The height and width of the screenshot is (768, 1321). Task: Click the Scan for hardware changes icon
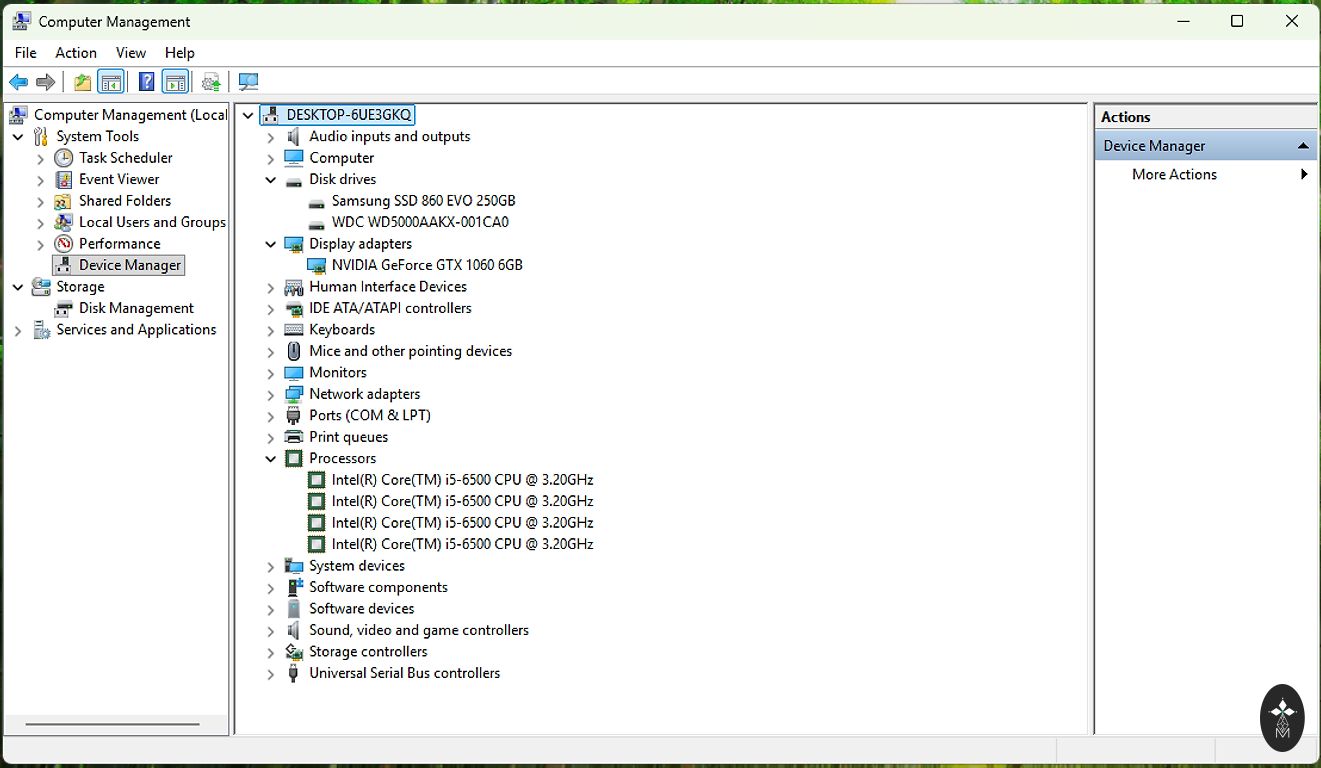point(249,82)
